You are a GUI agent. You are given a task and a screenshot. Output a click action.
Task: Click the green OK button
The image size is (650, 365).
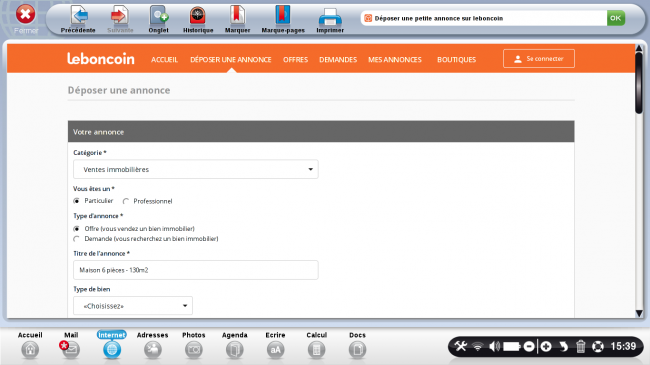pos(616,18)
